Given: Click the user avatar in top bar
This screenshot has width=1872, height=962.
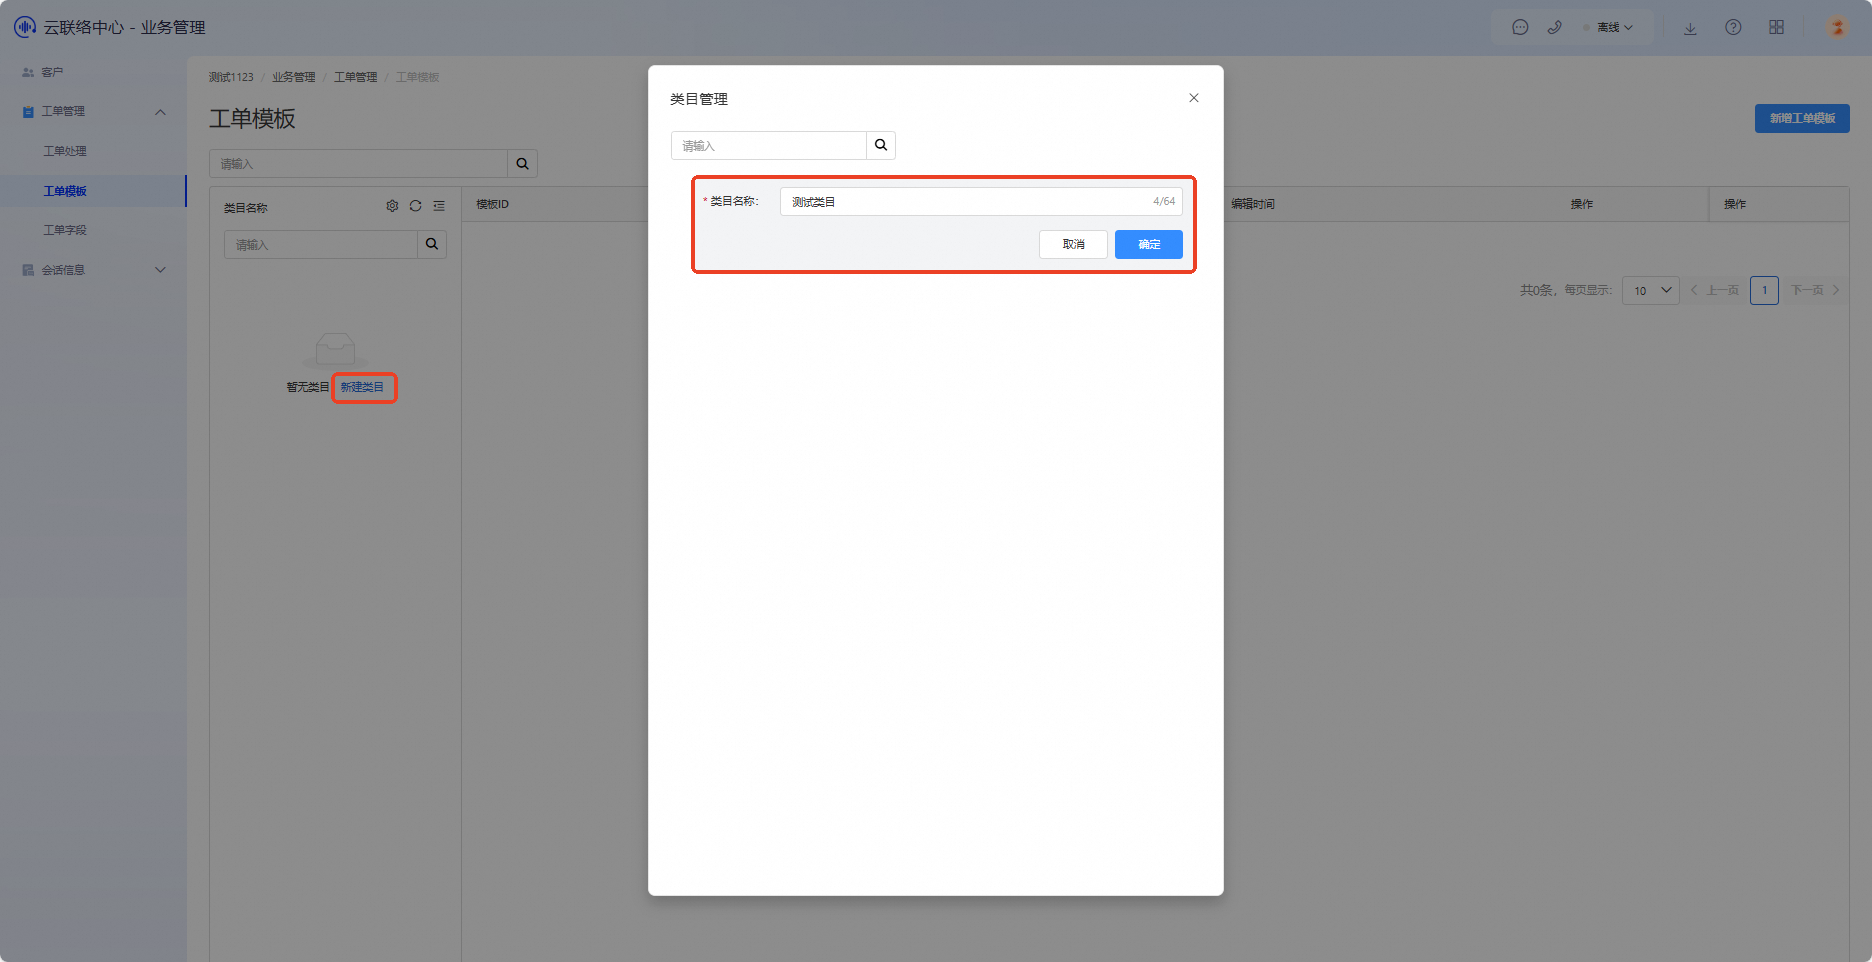Looking at the screenshot, I should [x=1837, y=28].
